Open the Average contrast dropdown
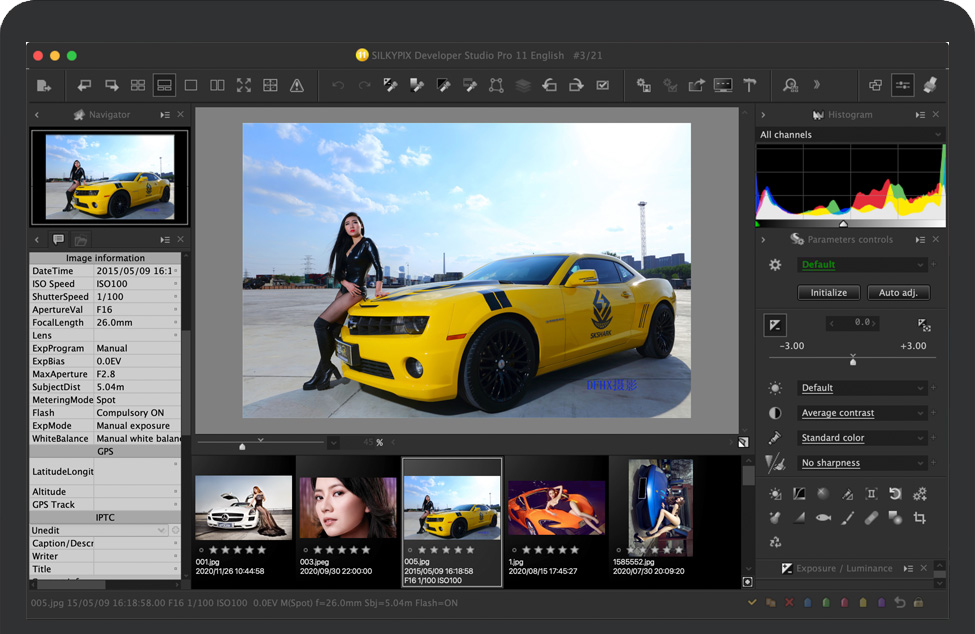The height and width of the screenshot is (634, 975). click(863, 413)
